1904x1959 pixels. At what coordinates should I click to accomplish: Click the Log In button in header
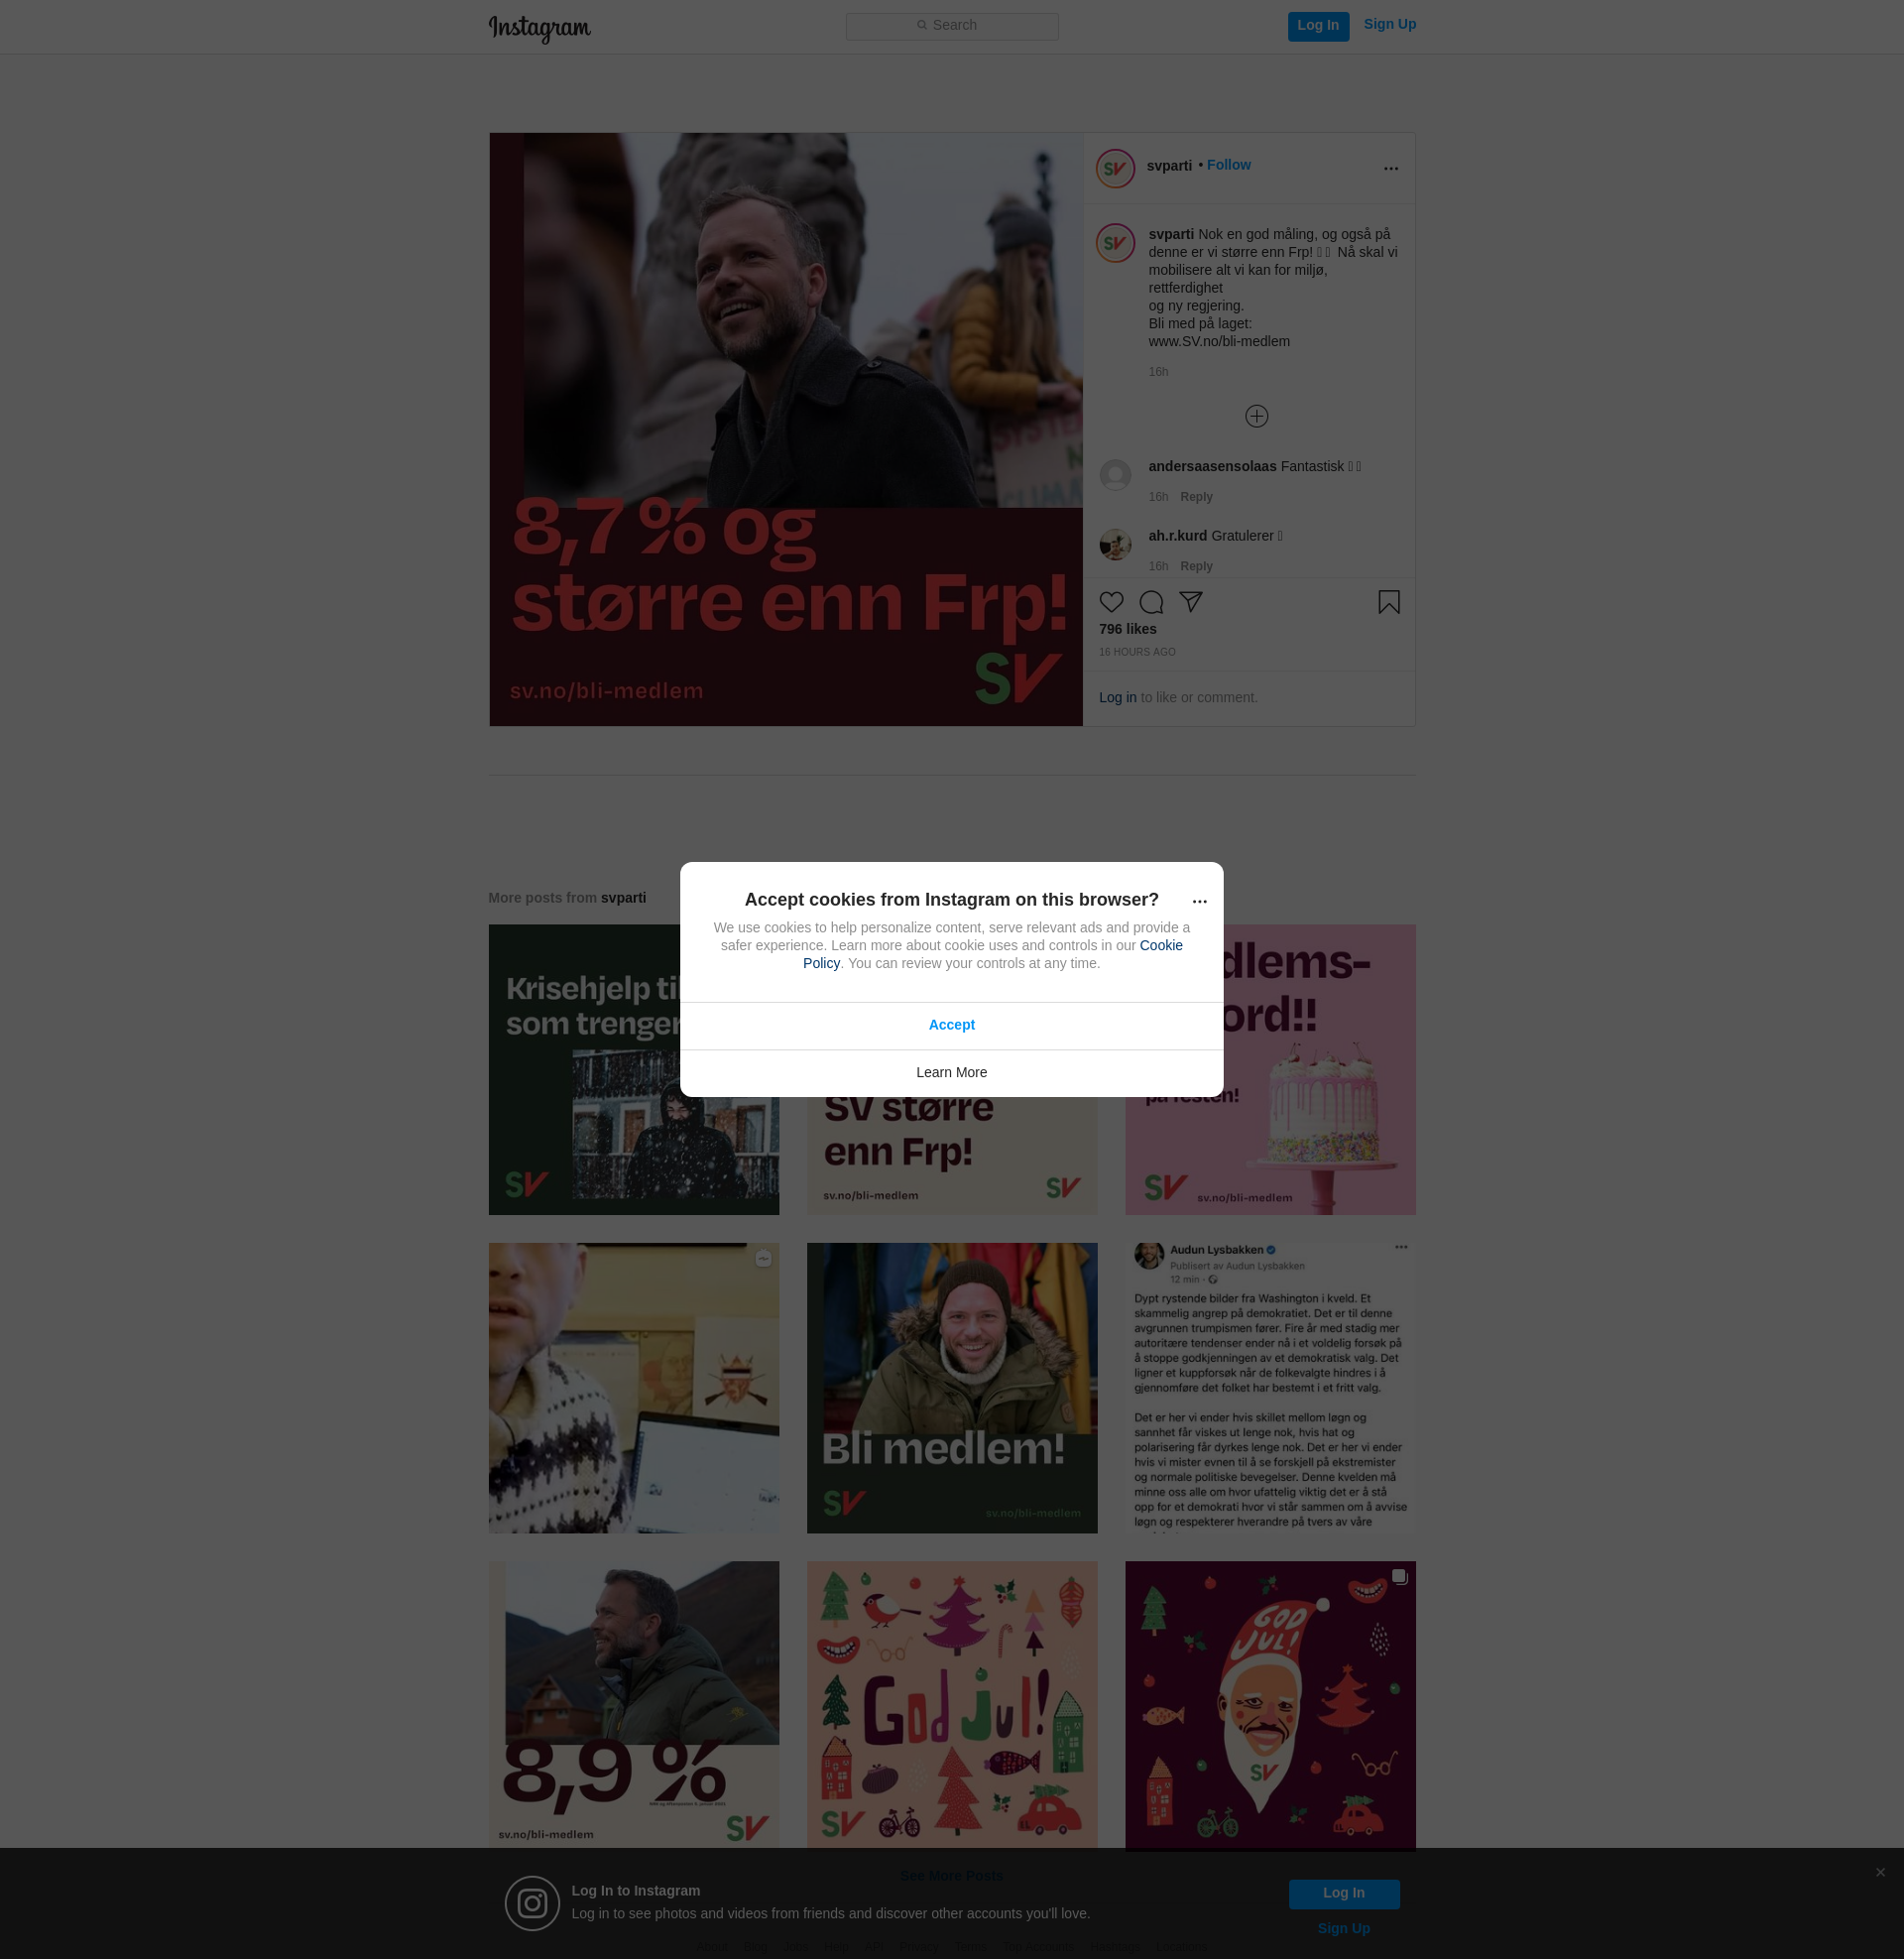(1318, 26)
